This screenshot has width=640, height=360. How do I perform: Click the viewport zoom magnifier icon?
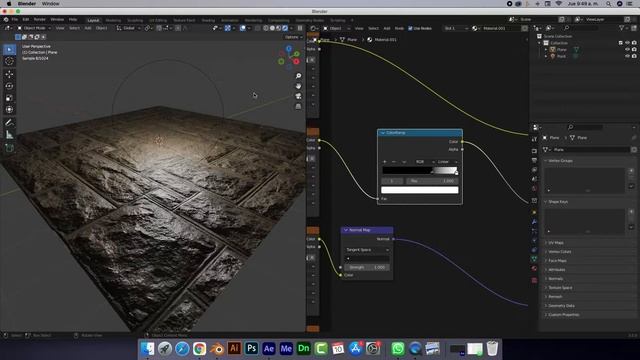298,76
